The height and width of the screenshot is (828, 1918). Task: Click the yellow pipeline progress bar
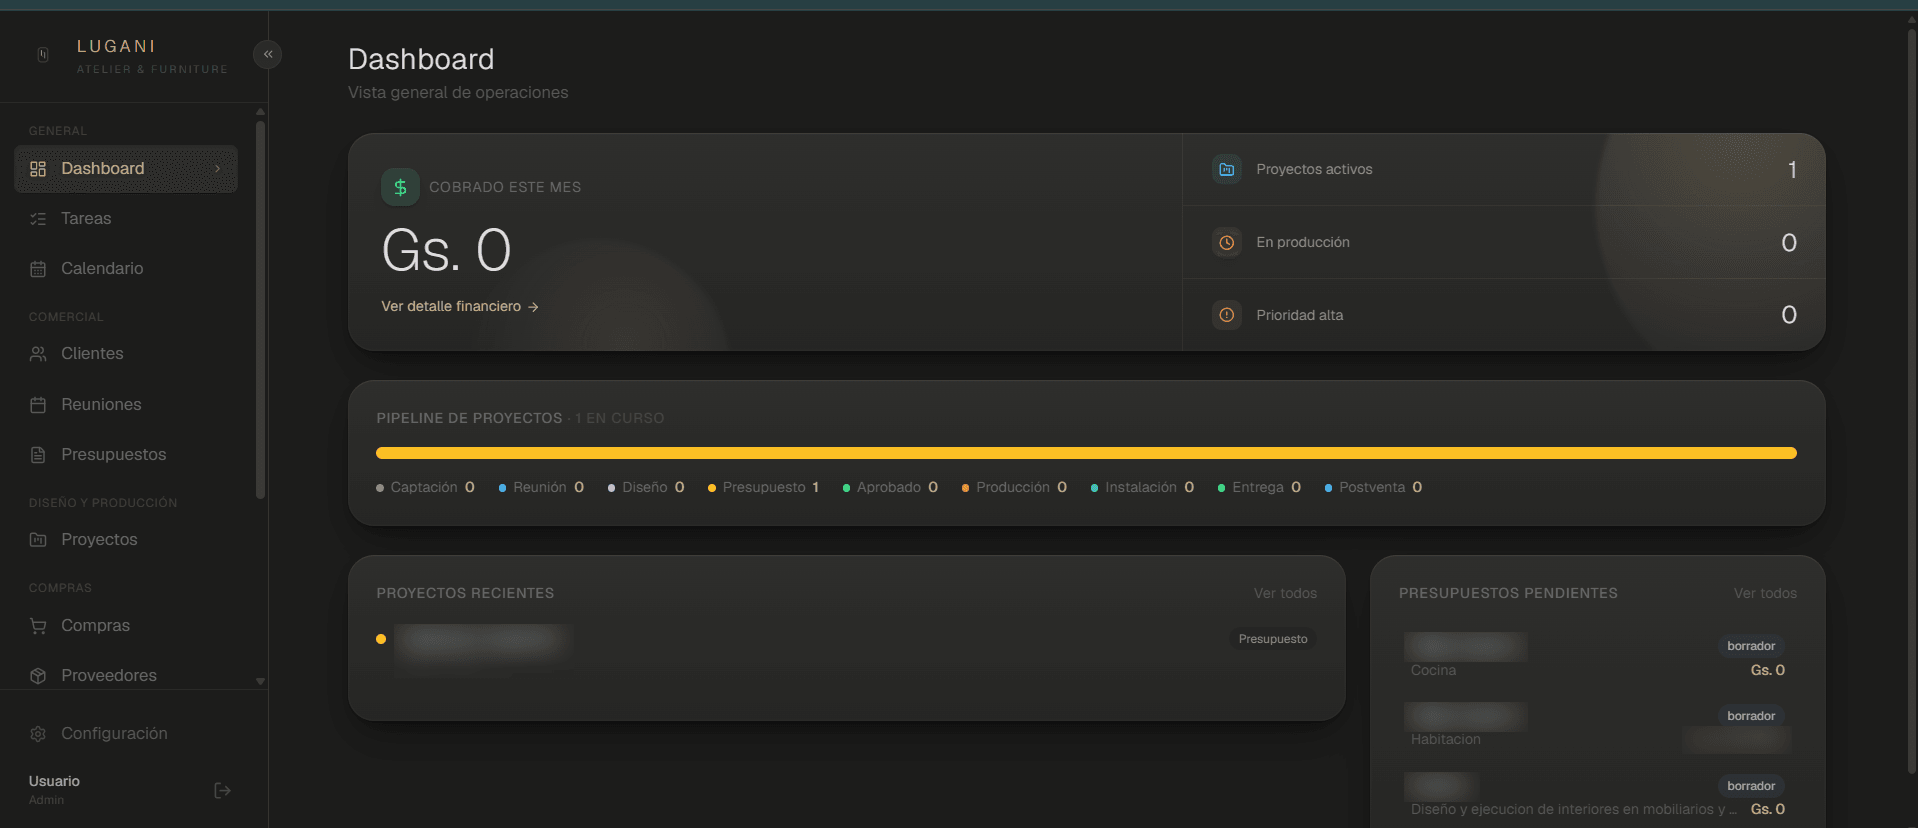pos(1086,453)
